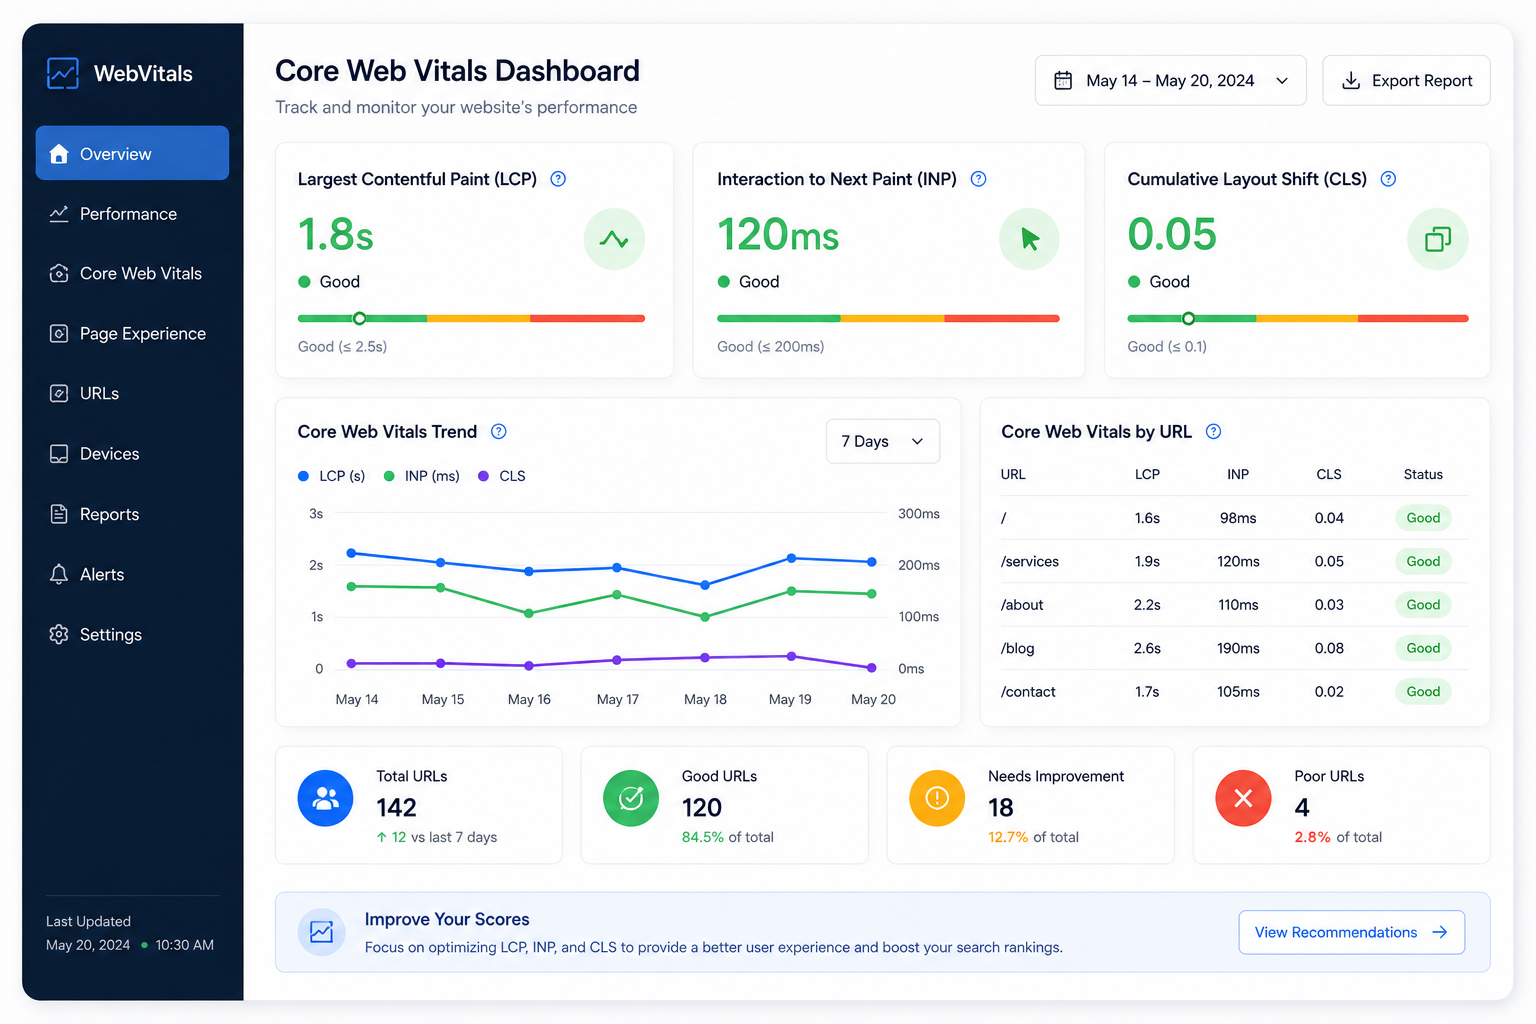Click the Poor URLs red X icon
1536x1024 pixels.
1243,798
